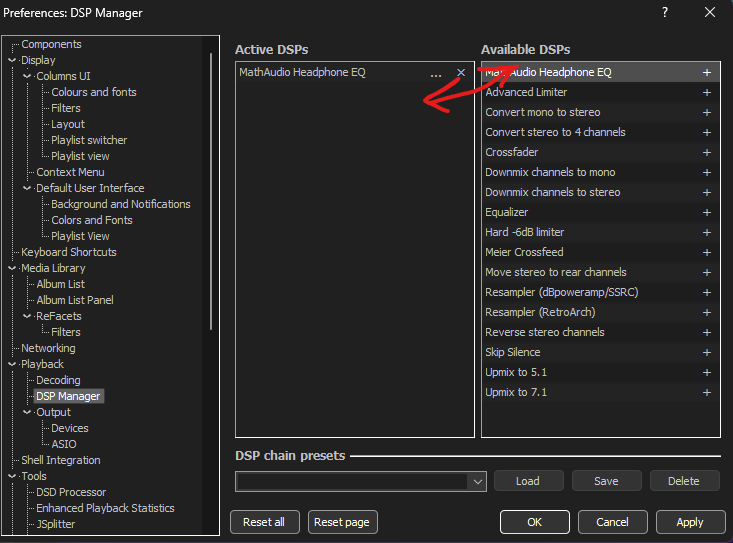Collapse the Playback tree section
The image size is (733, 543).
pyautogui.click(x=13, y=364)
